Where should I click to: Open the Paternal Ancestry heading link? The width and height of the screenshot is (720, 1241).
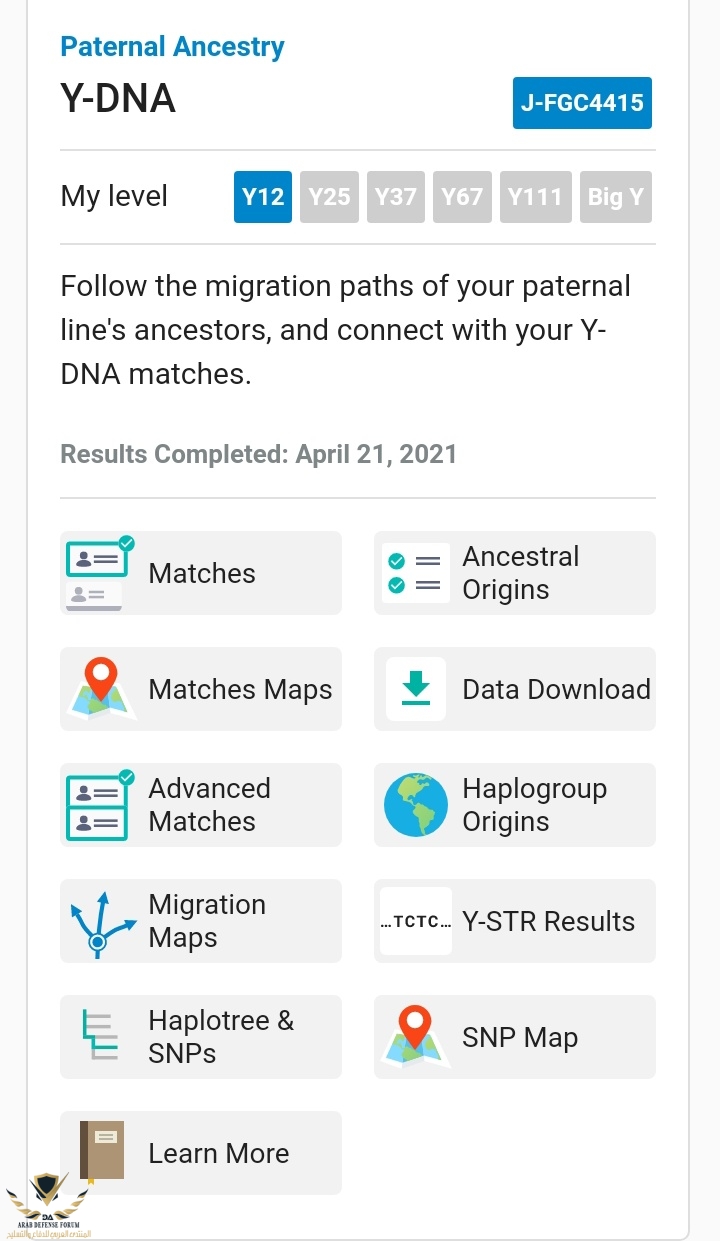(172, 47)
